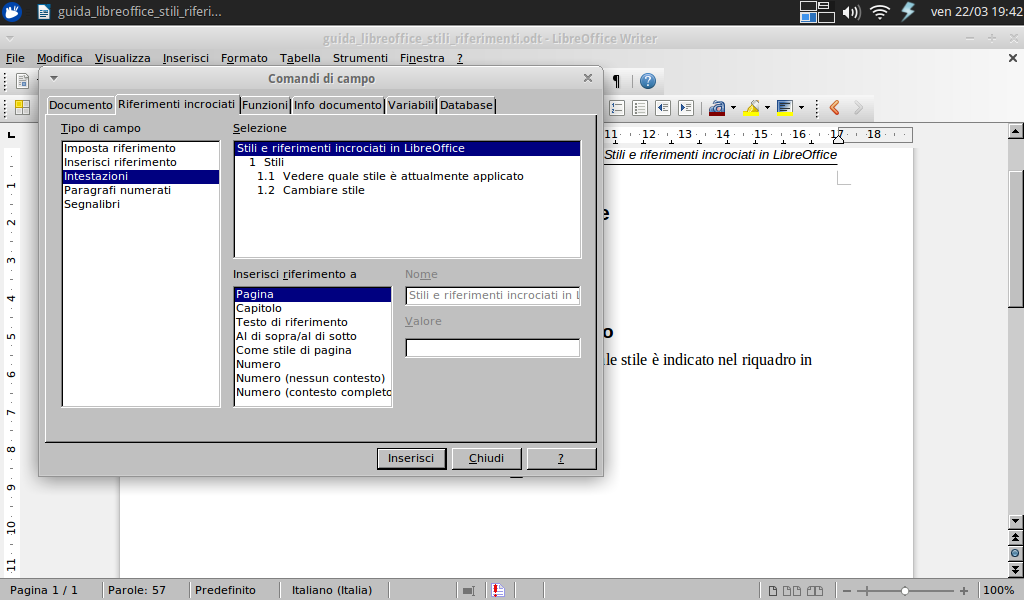Apply paragraph background color icon

click(x=785, y=108)
